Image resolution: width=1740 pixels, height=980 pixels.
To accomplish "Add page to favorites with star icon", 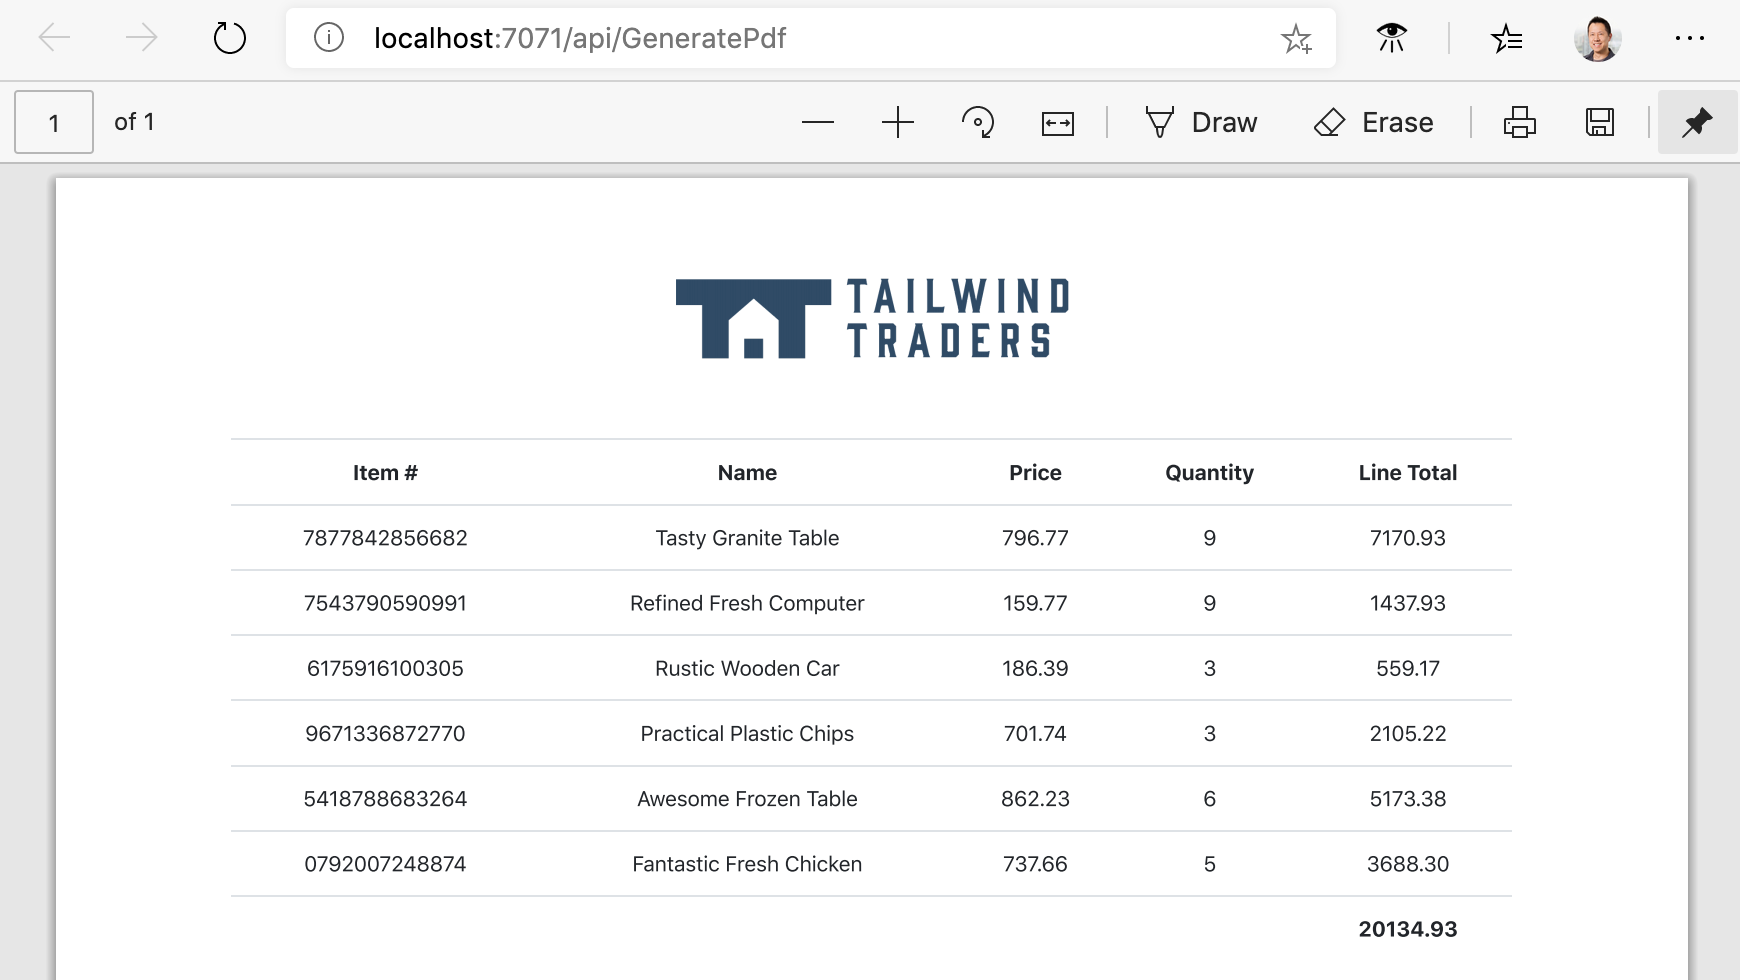I will tap(1296, 39).
